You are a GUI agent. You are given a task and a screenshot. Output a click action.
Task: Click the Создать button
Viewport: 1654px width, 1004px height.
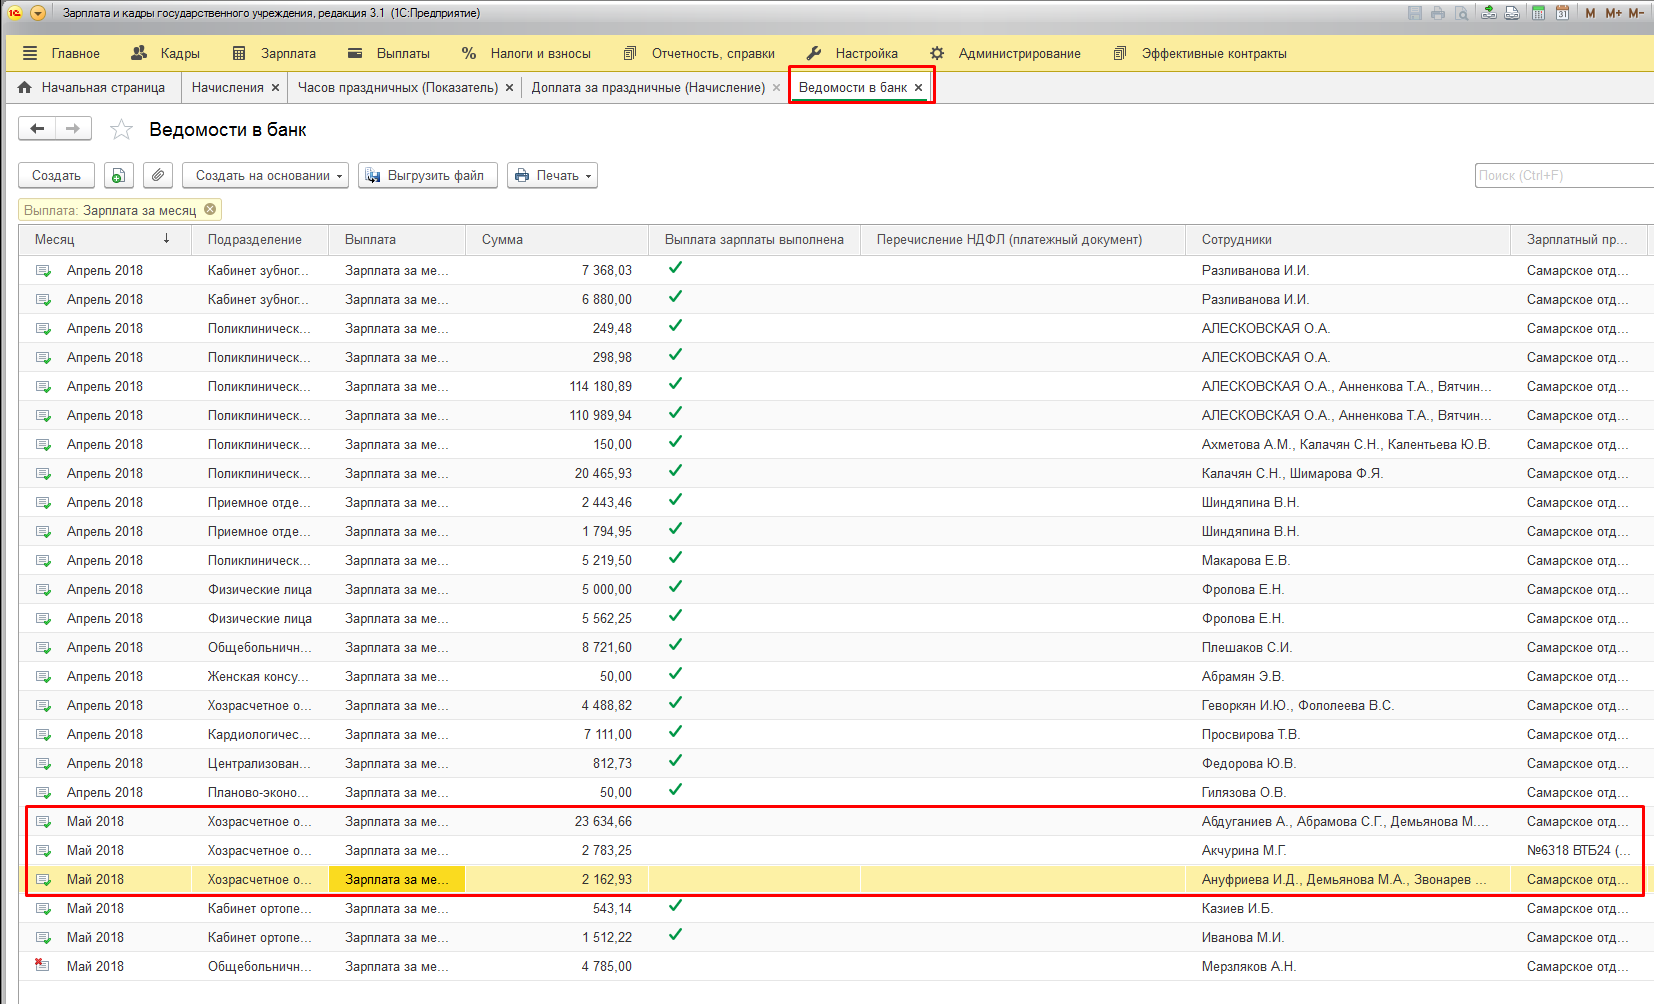click(x=56, y=176)
